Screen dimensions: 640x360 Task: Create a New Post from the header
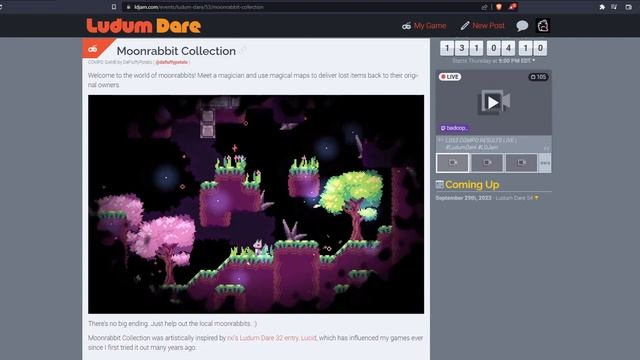coord(483,26)
